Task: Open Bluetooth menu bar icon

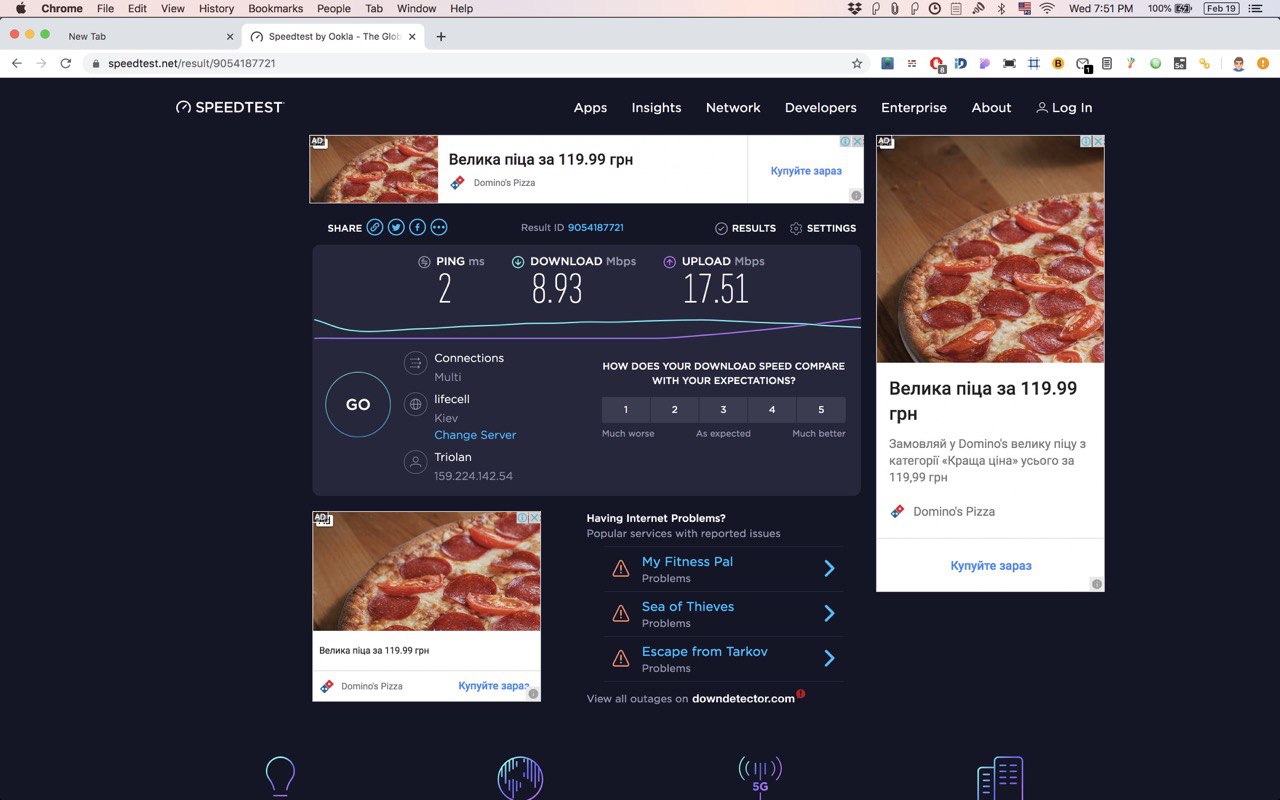Action: tap(1001, 8)
